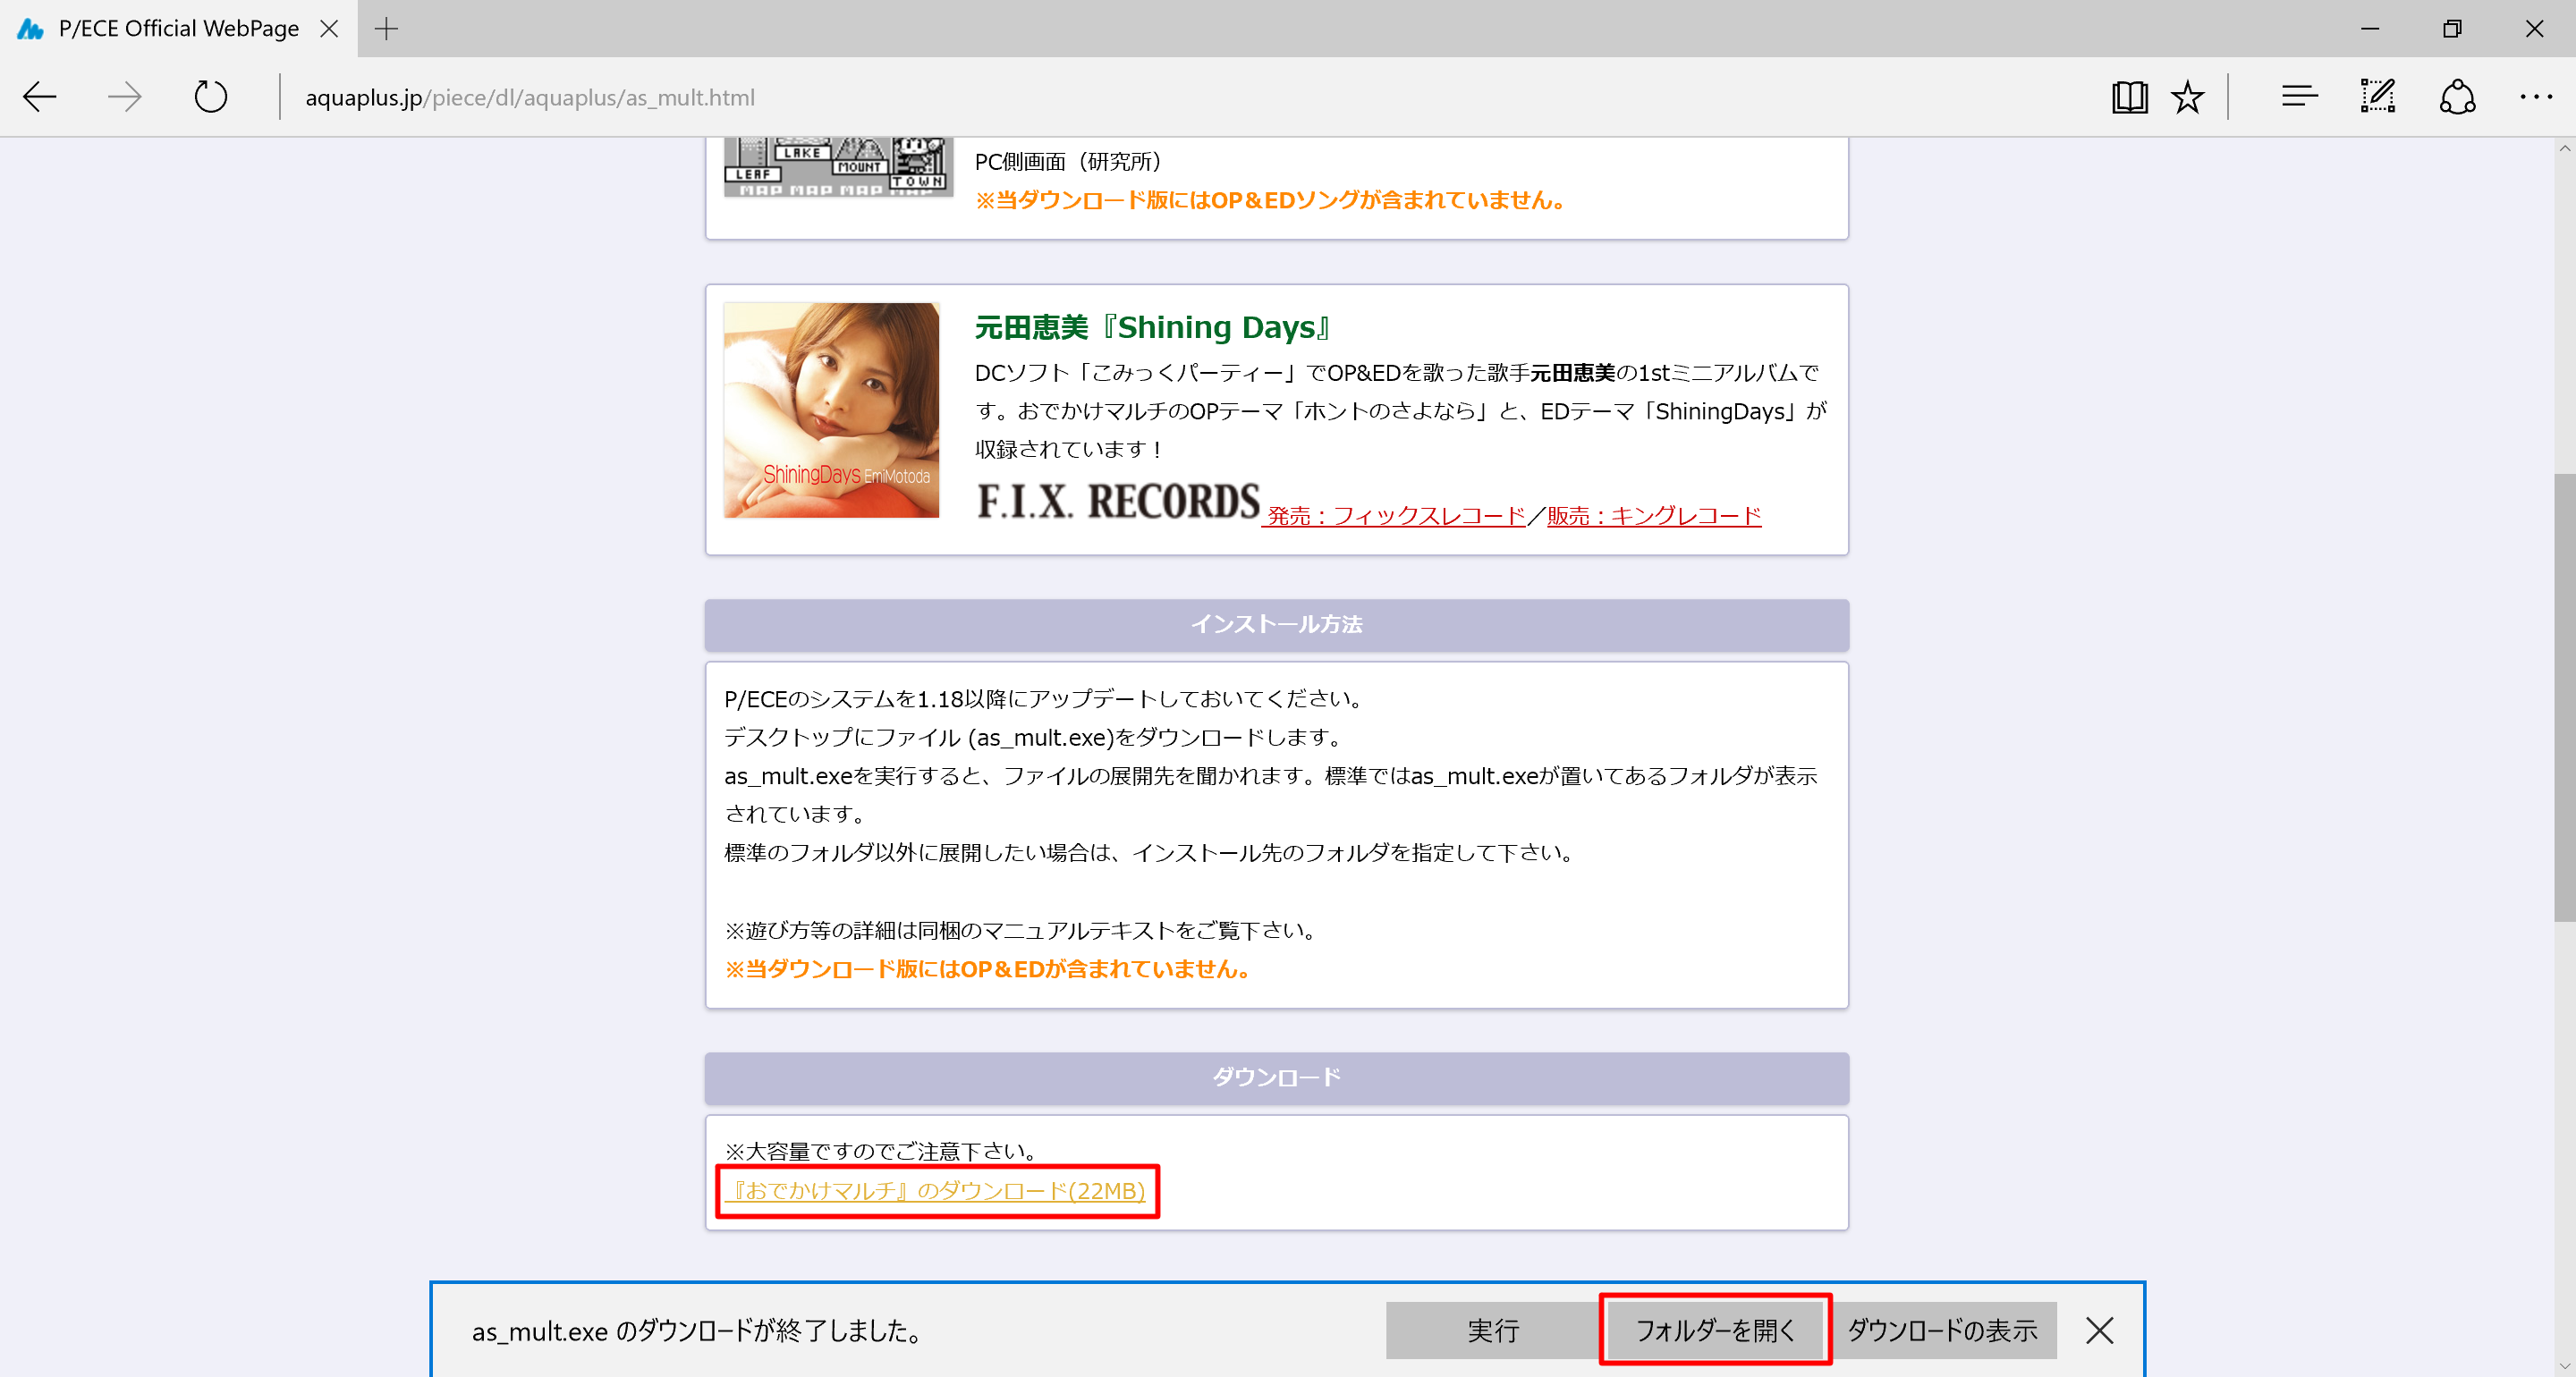2576x1377 pixels.
Task: Click the ダウンロード section header
Action: coord(1276,1078)
